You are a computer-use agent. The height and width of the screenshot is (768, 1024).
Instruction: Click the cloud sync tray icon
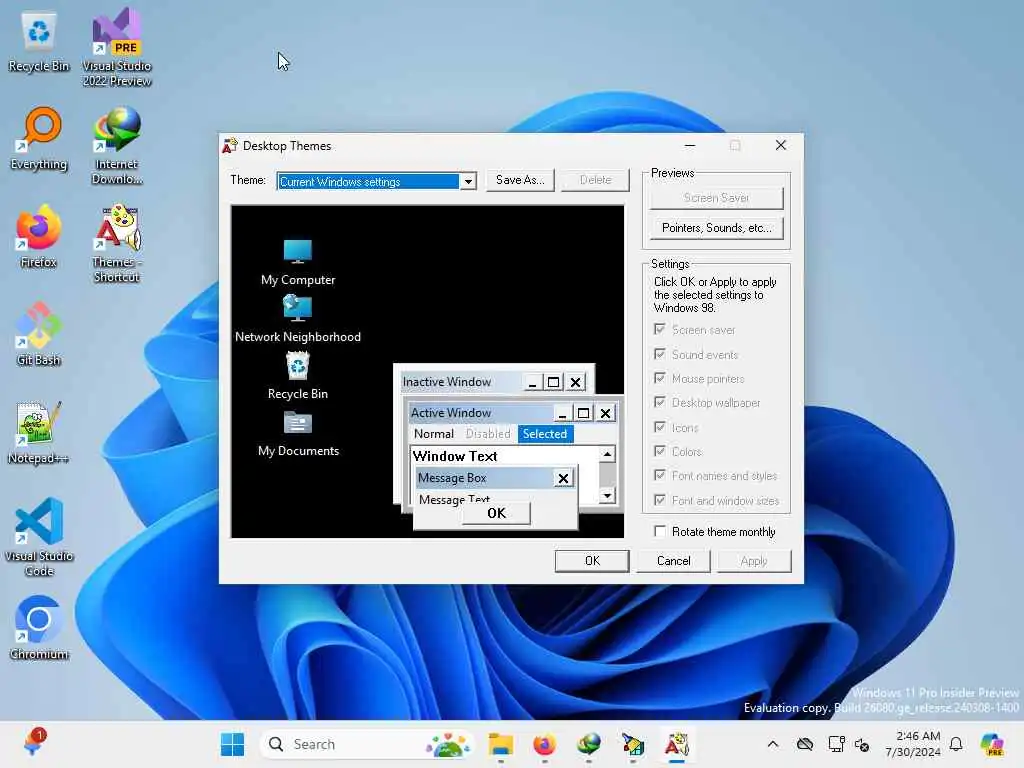[x=805, y=744]
